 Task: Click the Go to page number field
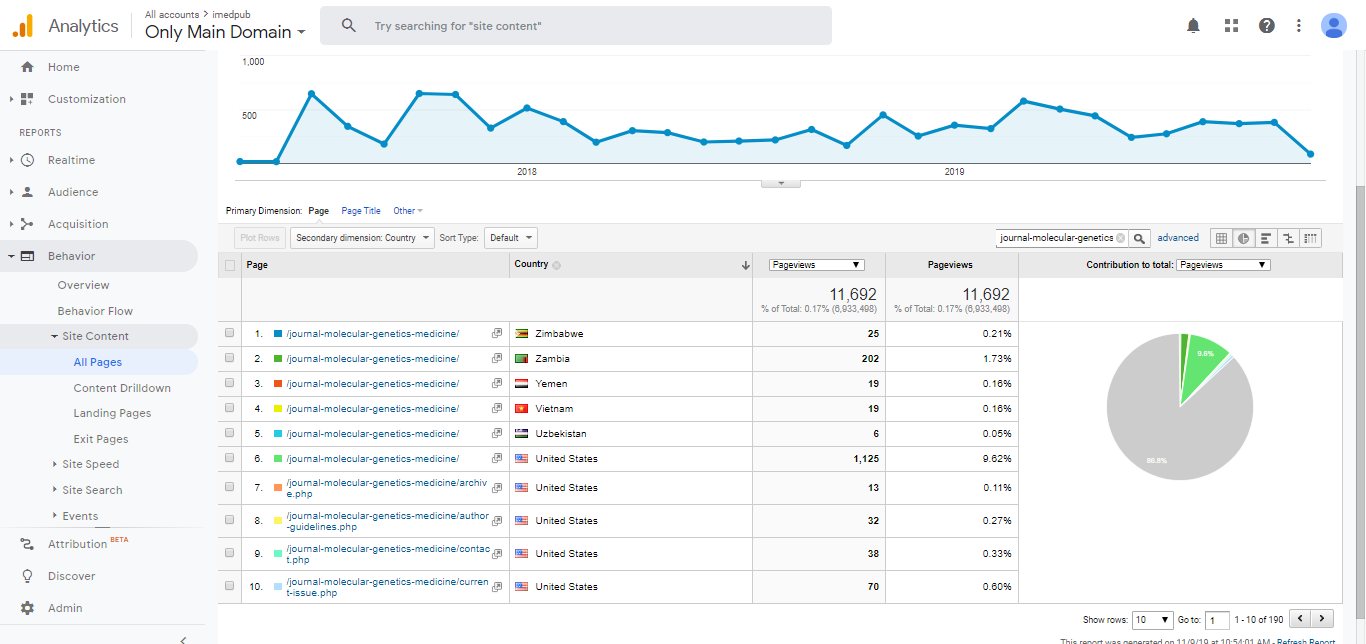tap(1217, 620)
